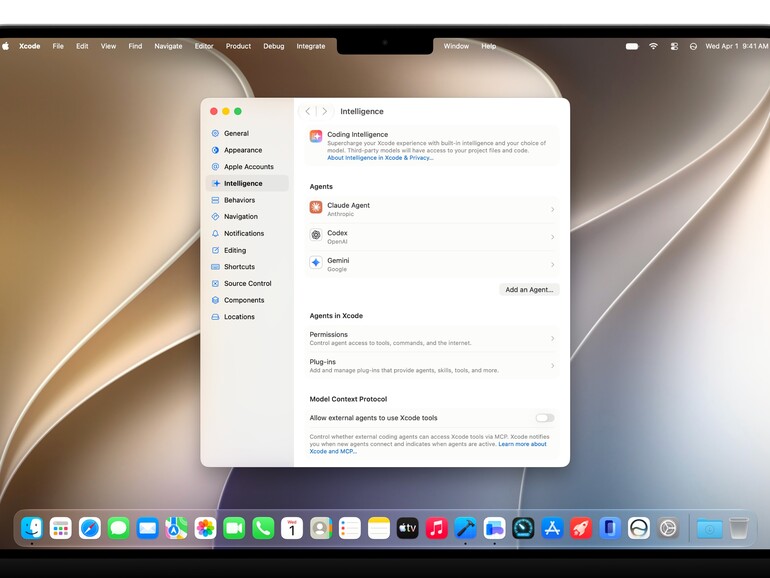This screenshot has height=578, width=770.
Task: Open the Trash in the Dock
Action: click(x=738, y=528)
